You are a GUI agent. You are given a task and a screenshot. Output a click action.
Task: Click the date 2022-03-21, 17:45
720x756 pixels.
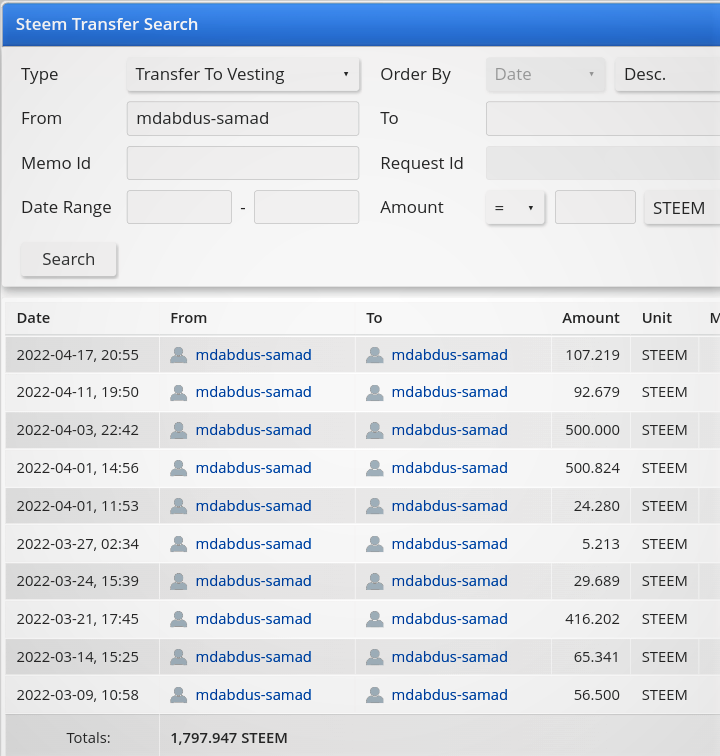78,619
